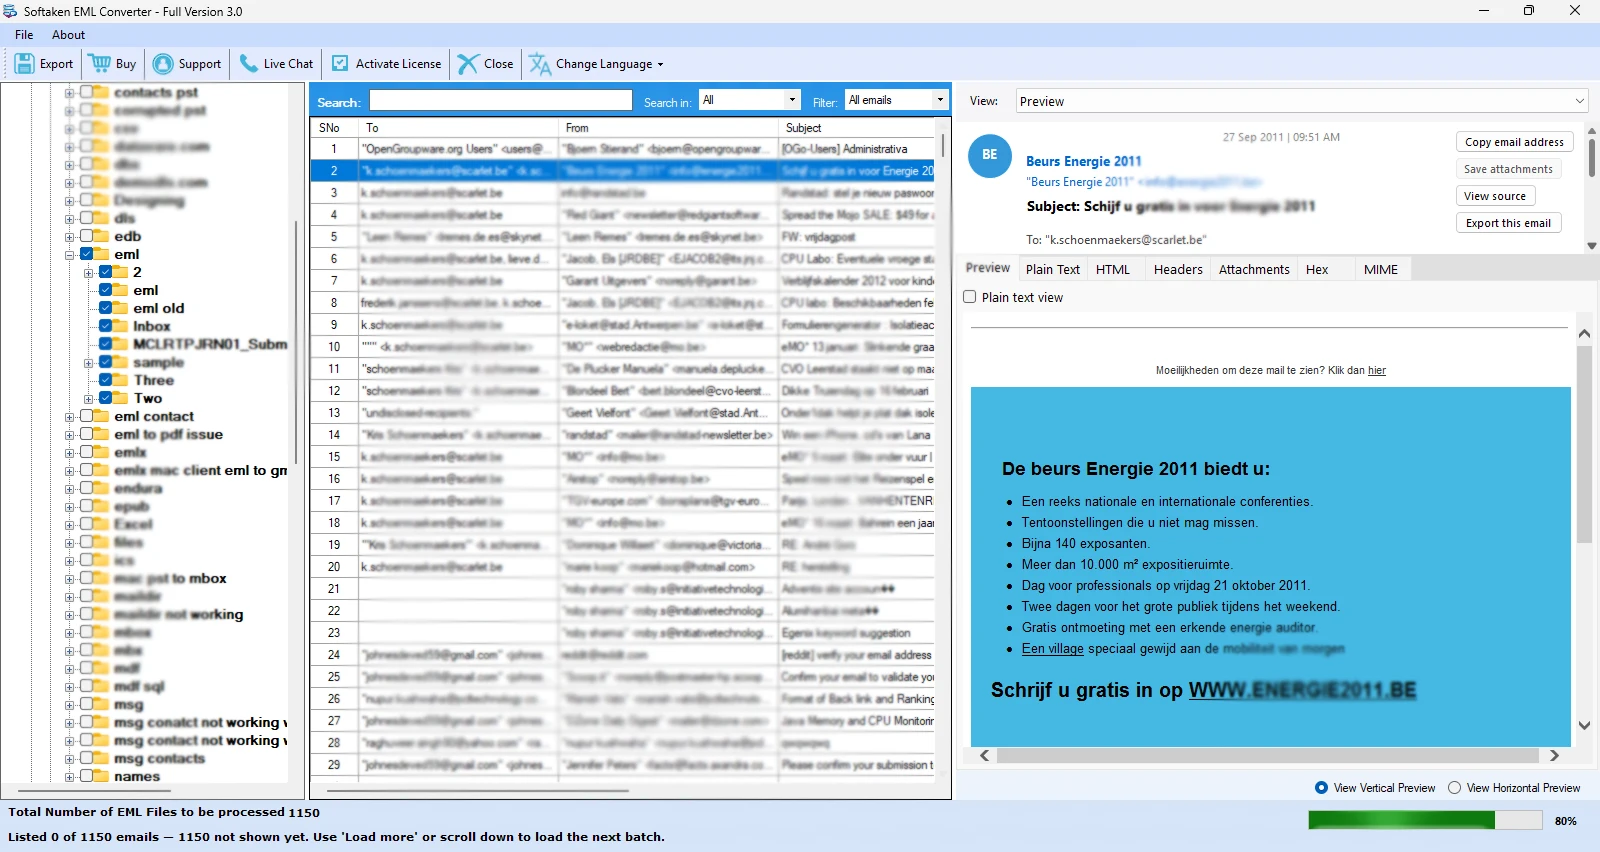Click the Close toolbar icon
1600x852 pixels.
coord(468,64)
